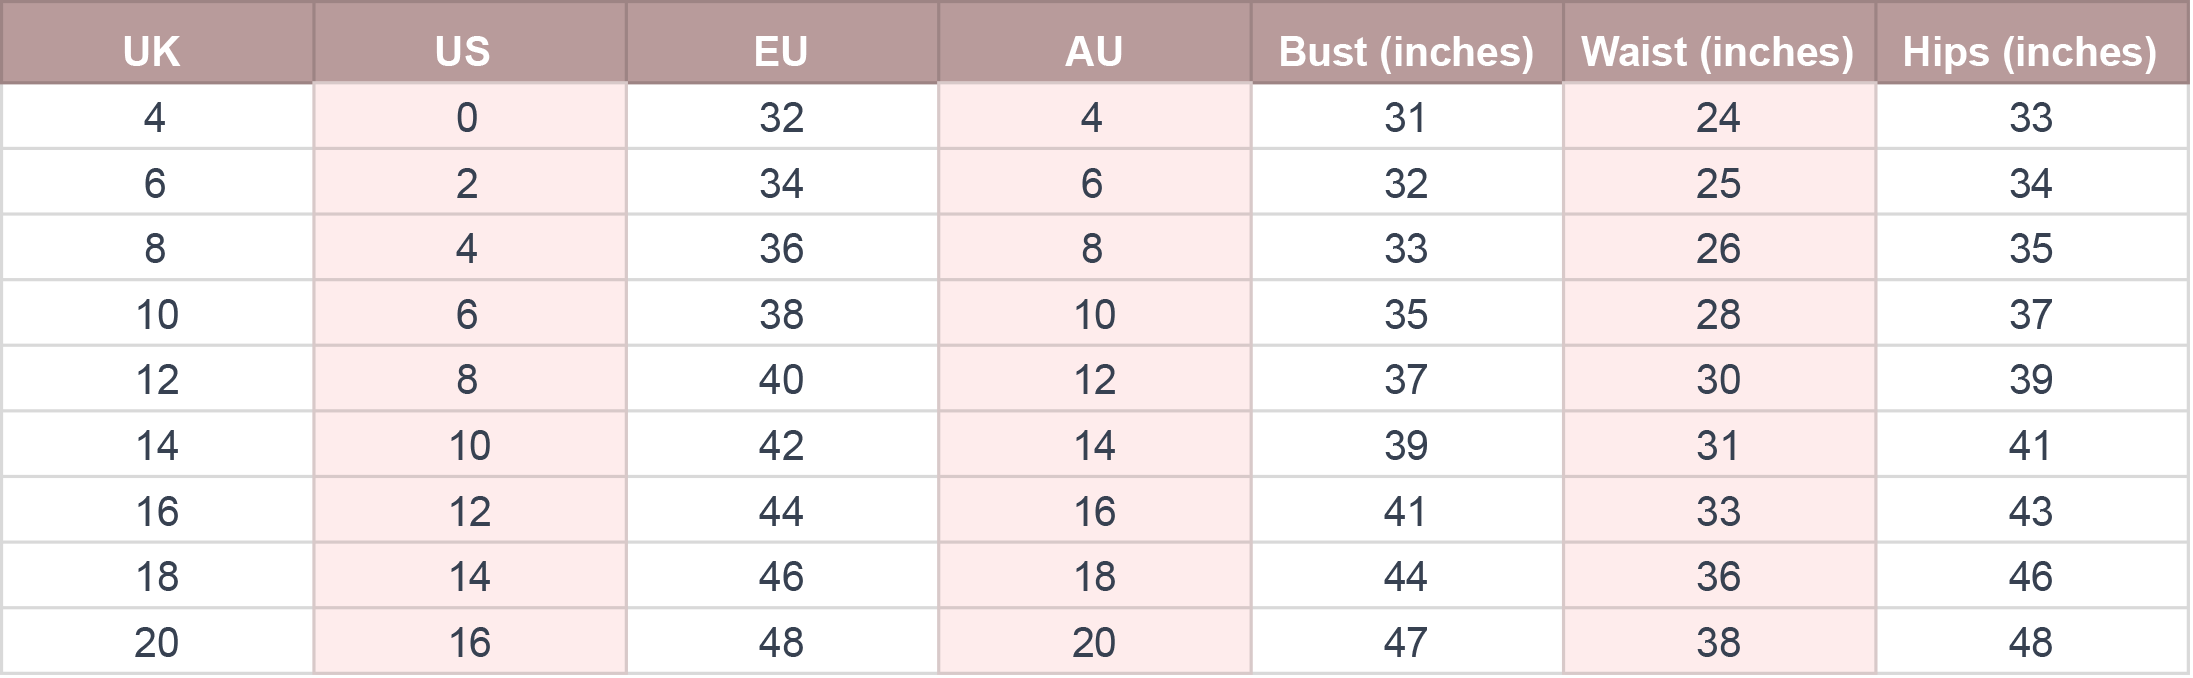Click the bust value 47 cell
The height and width of the screenshot is (678, 2193).
(x=1407, y=642)
